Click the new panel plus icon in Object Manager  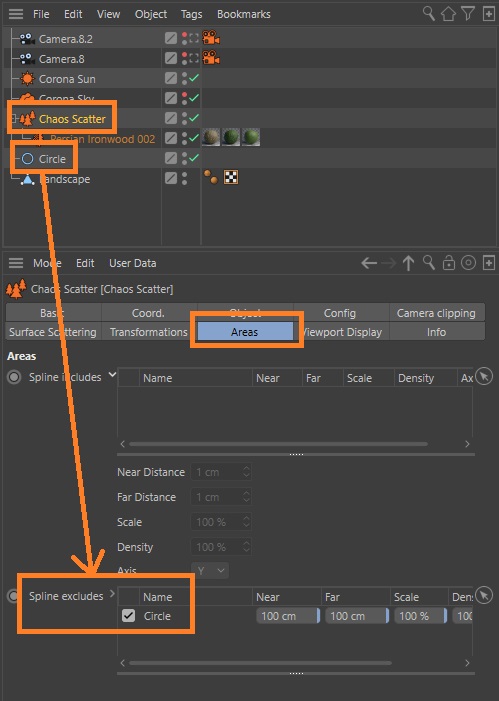489,14
